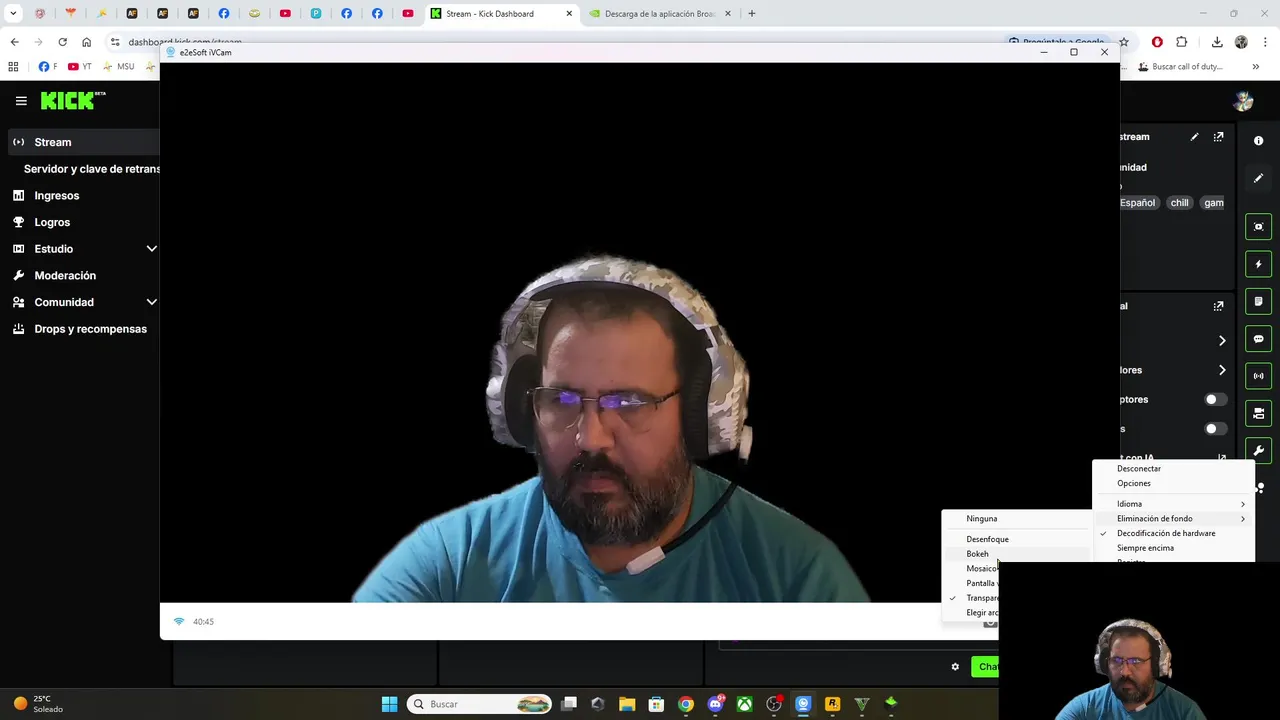Image resolution: width=1280 pixels, height=720 pixels.
Task: Open the top arrow row in dashboard panel
Action: coord(1221,341)
